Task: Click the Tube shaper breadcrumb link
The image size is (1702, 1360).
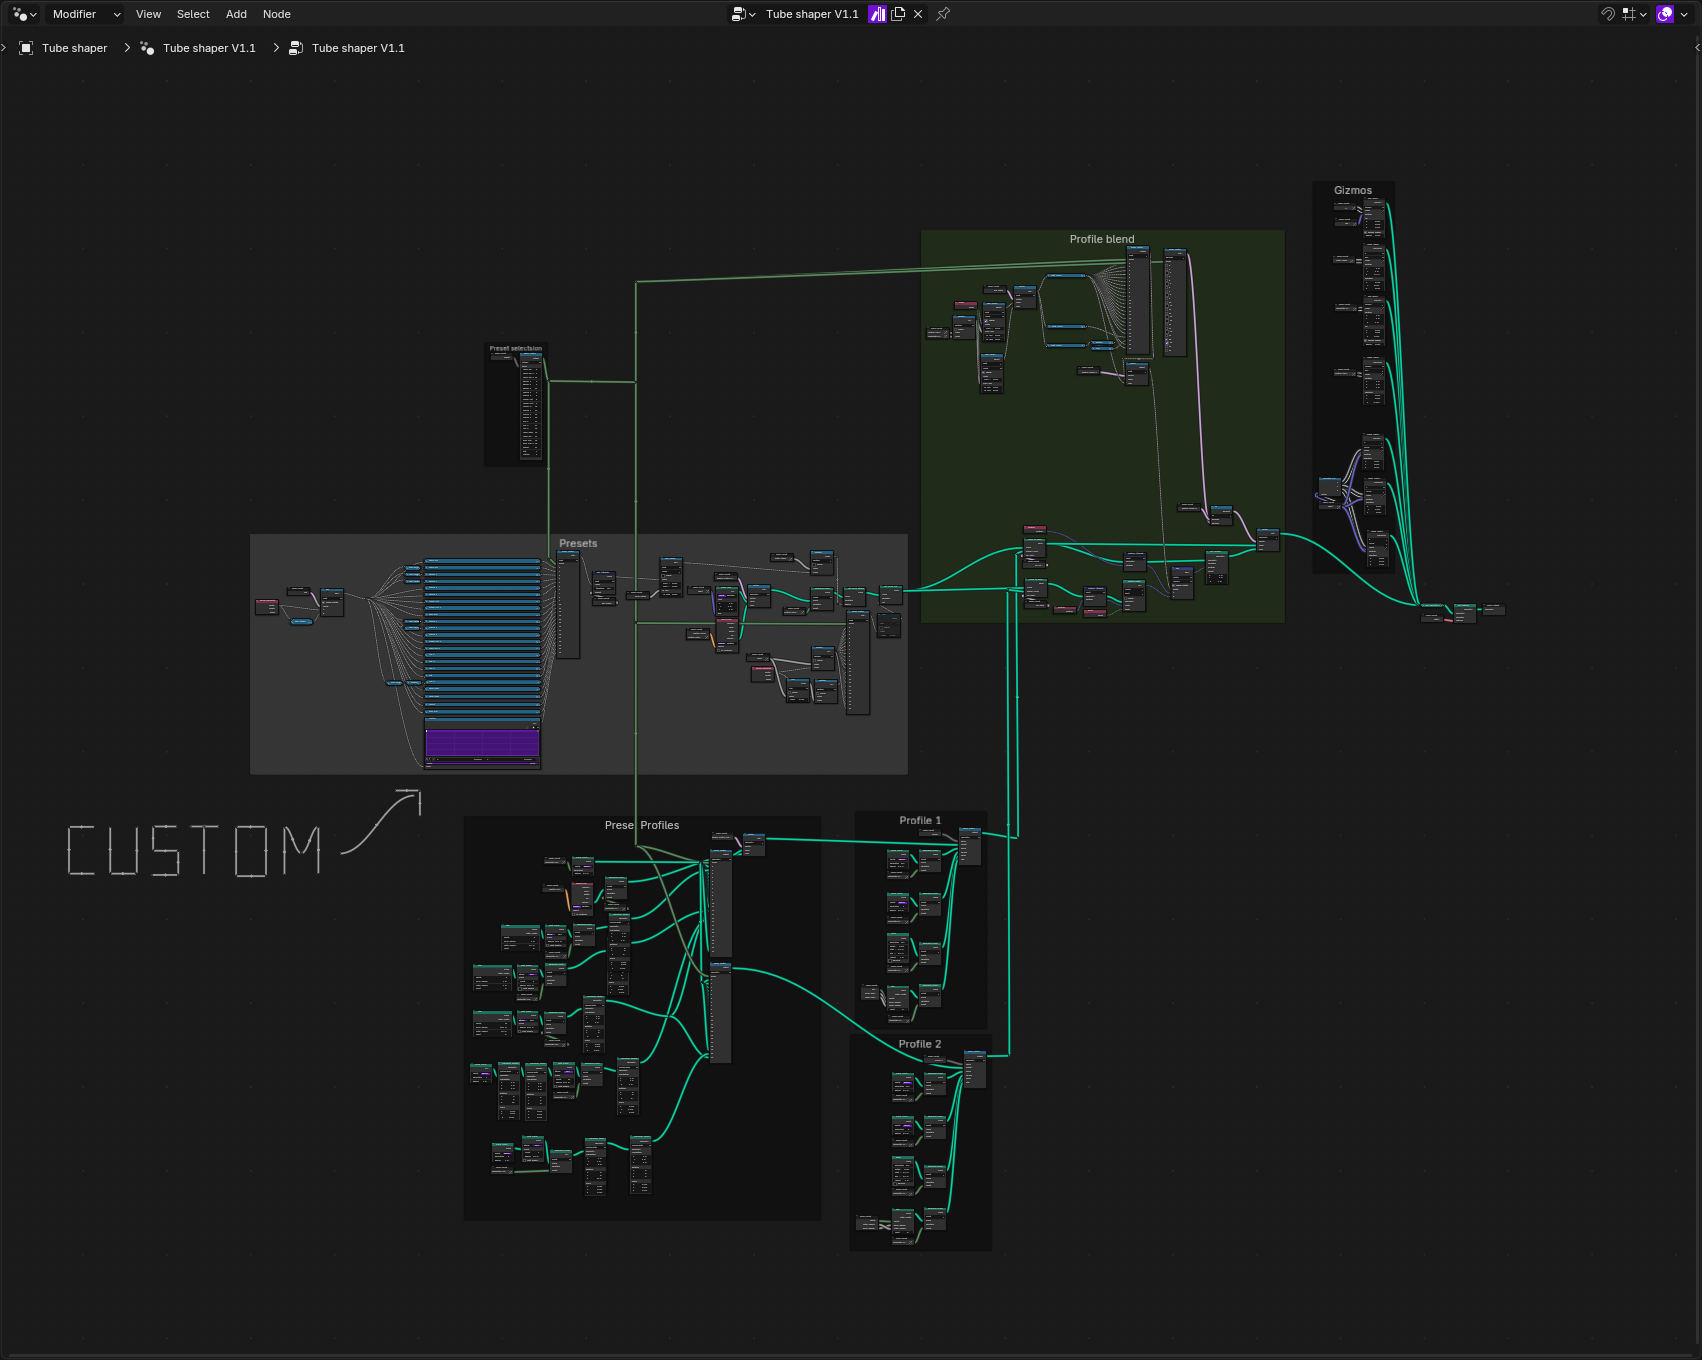Action: point(73,47)
